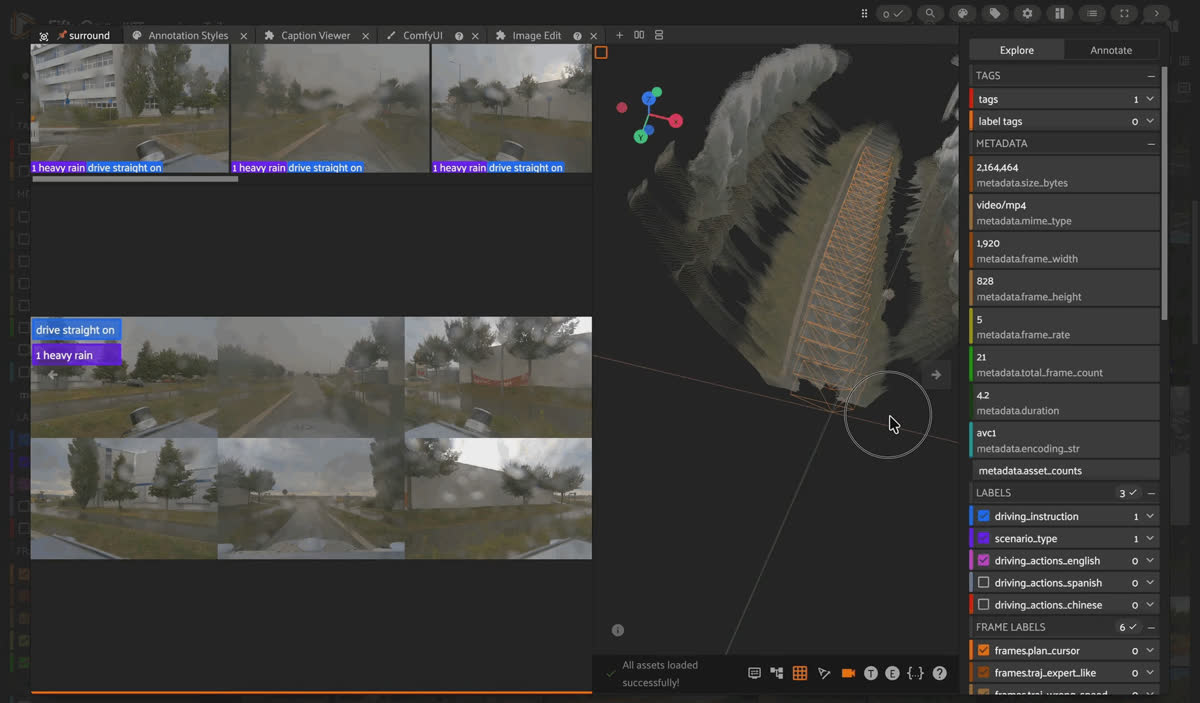Image resolution: width=1200 pixels, height=703 pixels.
Task: Split panel vertically icon
Action: (x=659, y=35)
